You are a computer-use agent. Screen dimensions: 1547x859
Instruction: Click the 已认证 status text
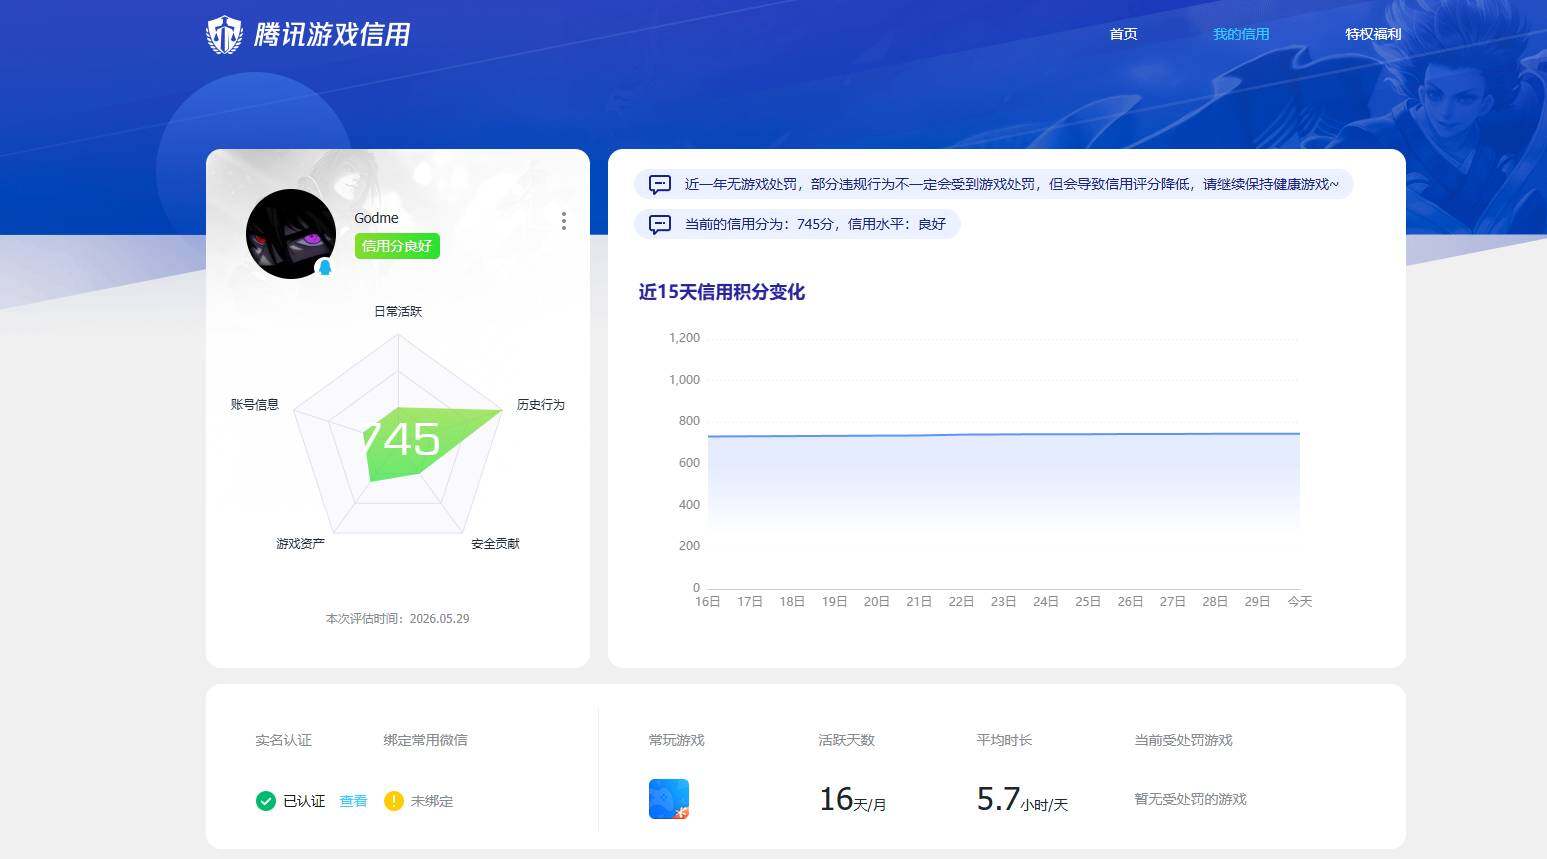(304, 801)
